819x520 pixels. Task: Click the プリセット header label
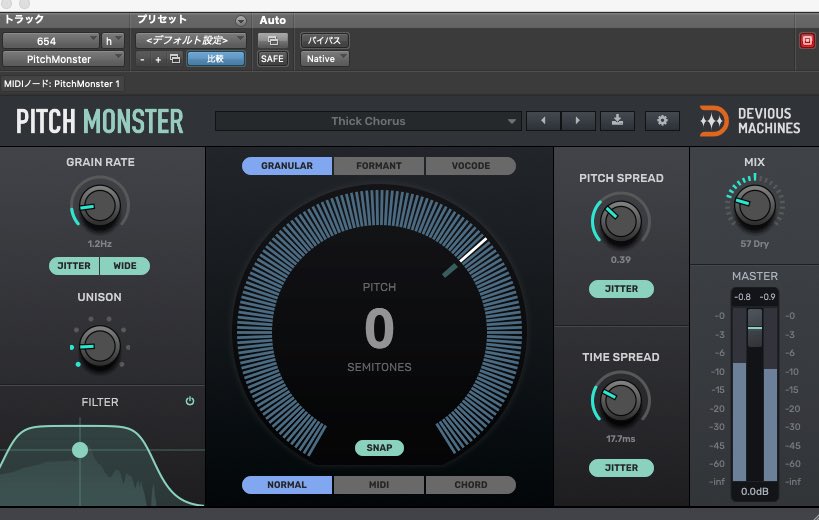161,19
